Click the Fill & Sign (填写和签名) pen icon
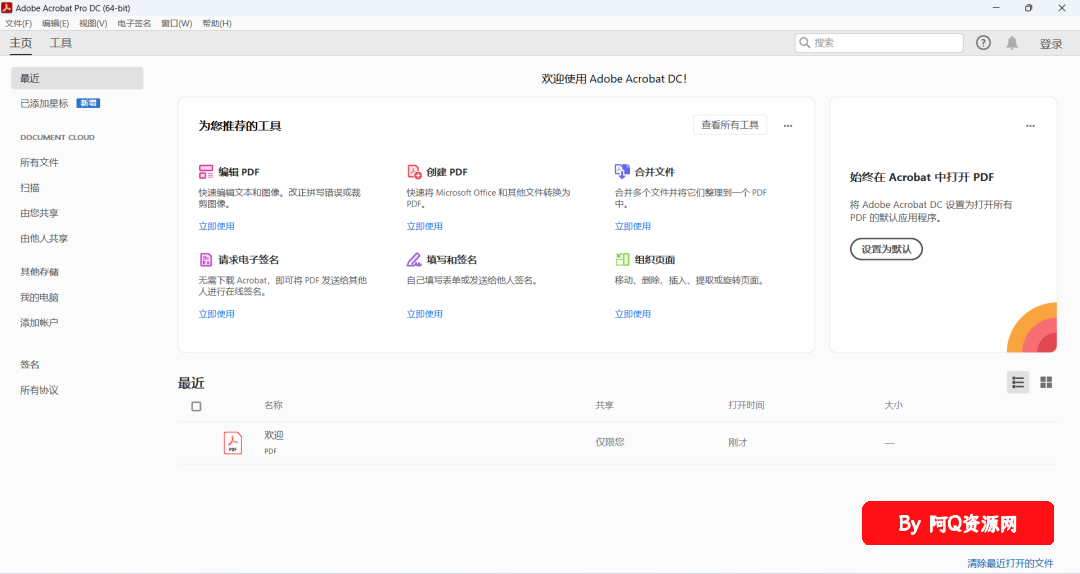 coord(414,260)
